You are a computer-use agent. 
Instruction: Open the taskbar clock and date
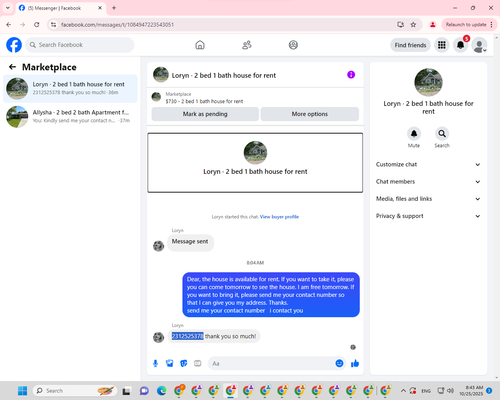(471, 391)
